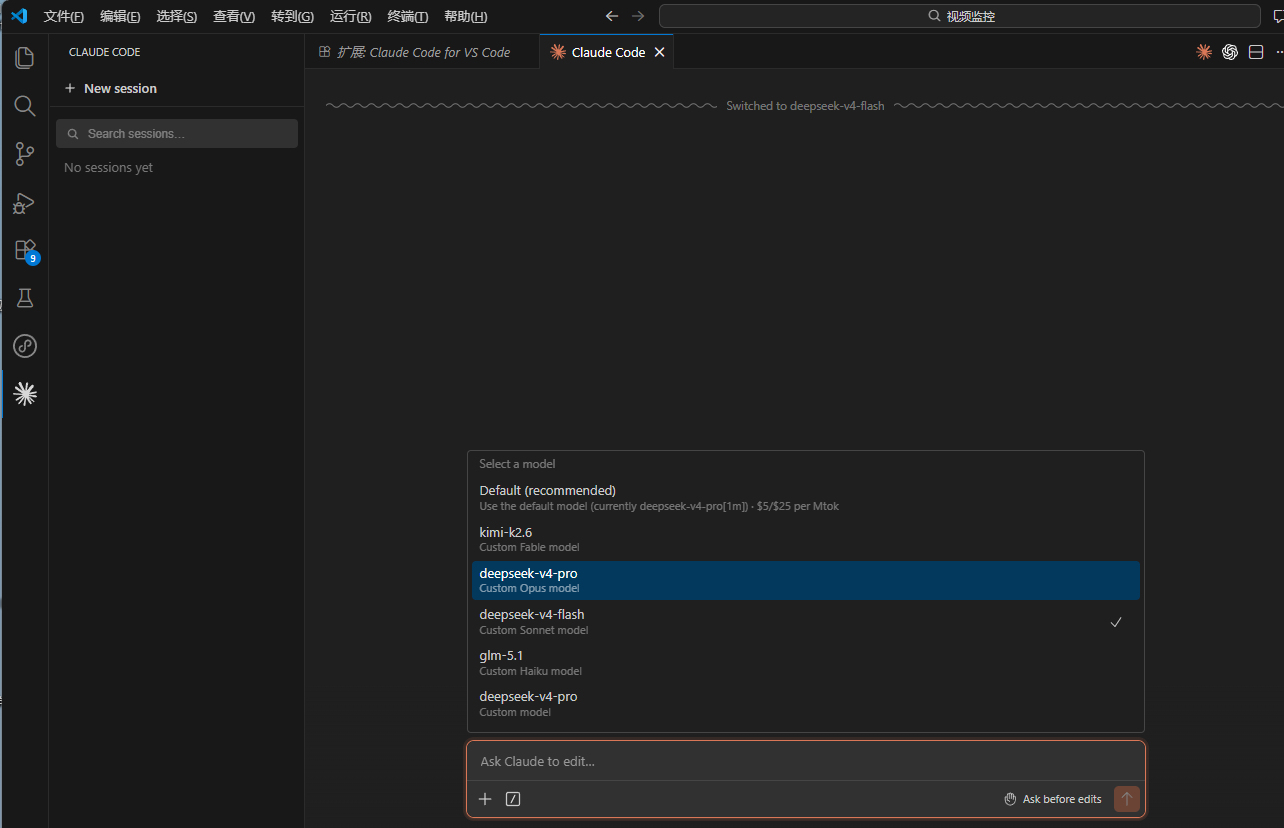1284x828 pixels.
Task: Toggle the Ask before edits mode
Action: (x=1053, y=799)
